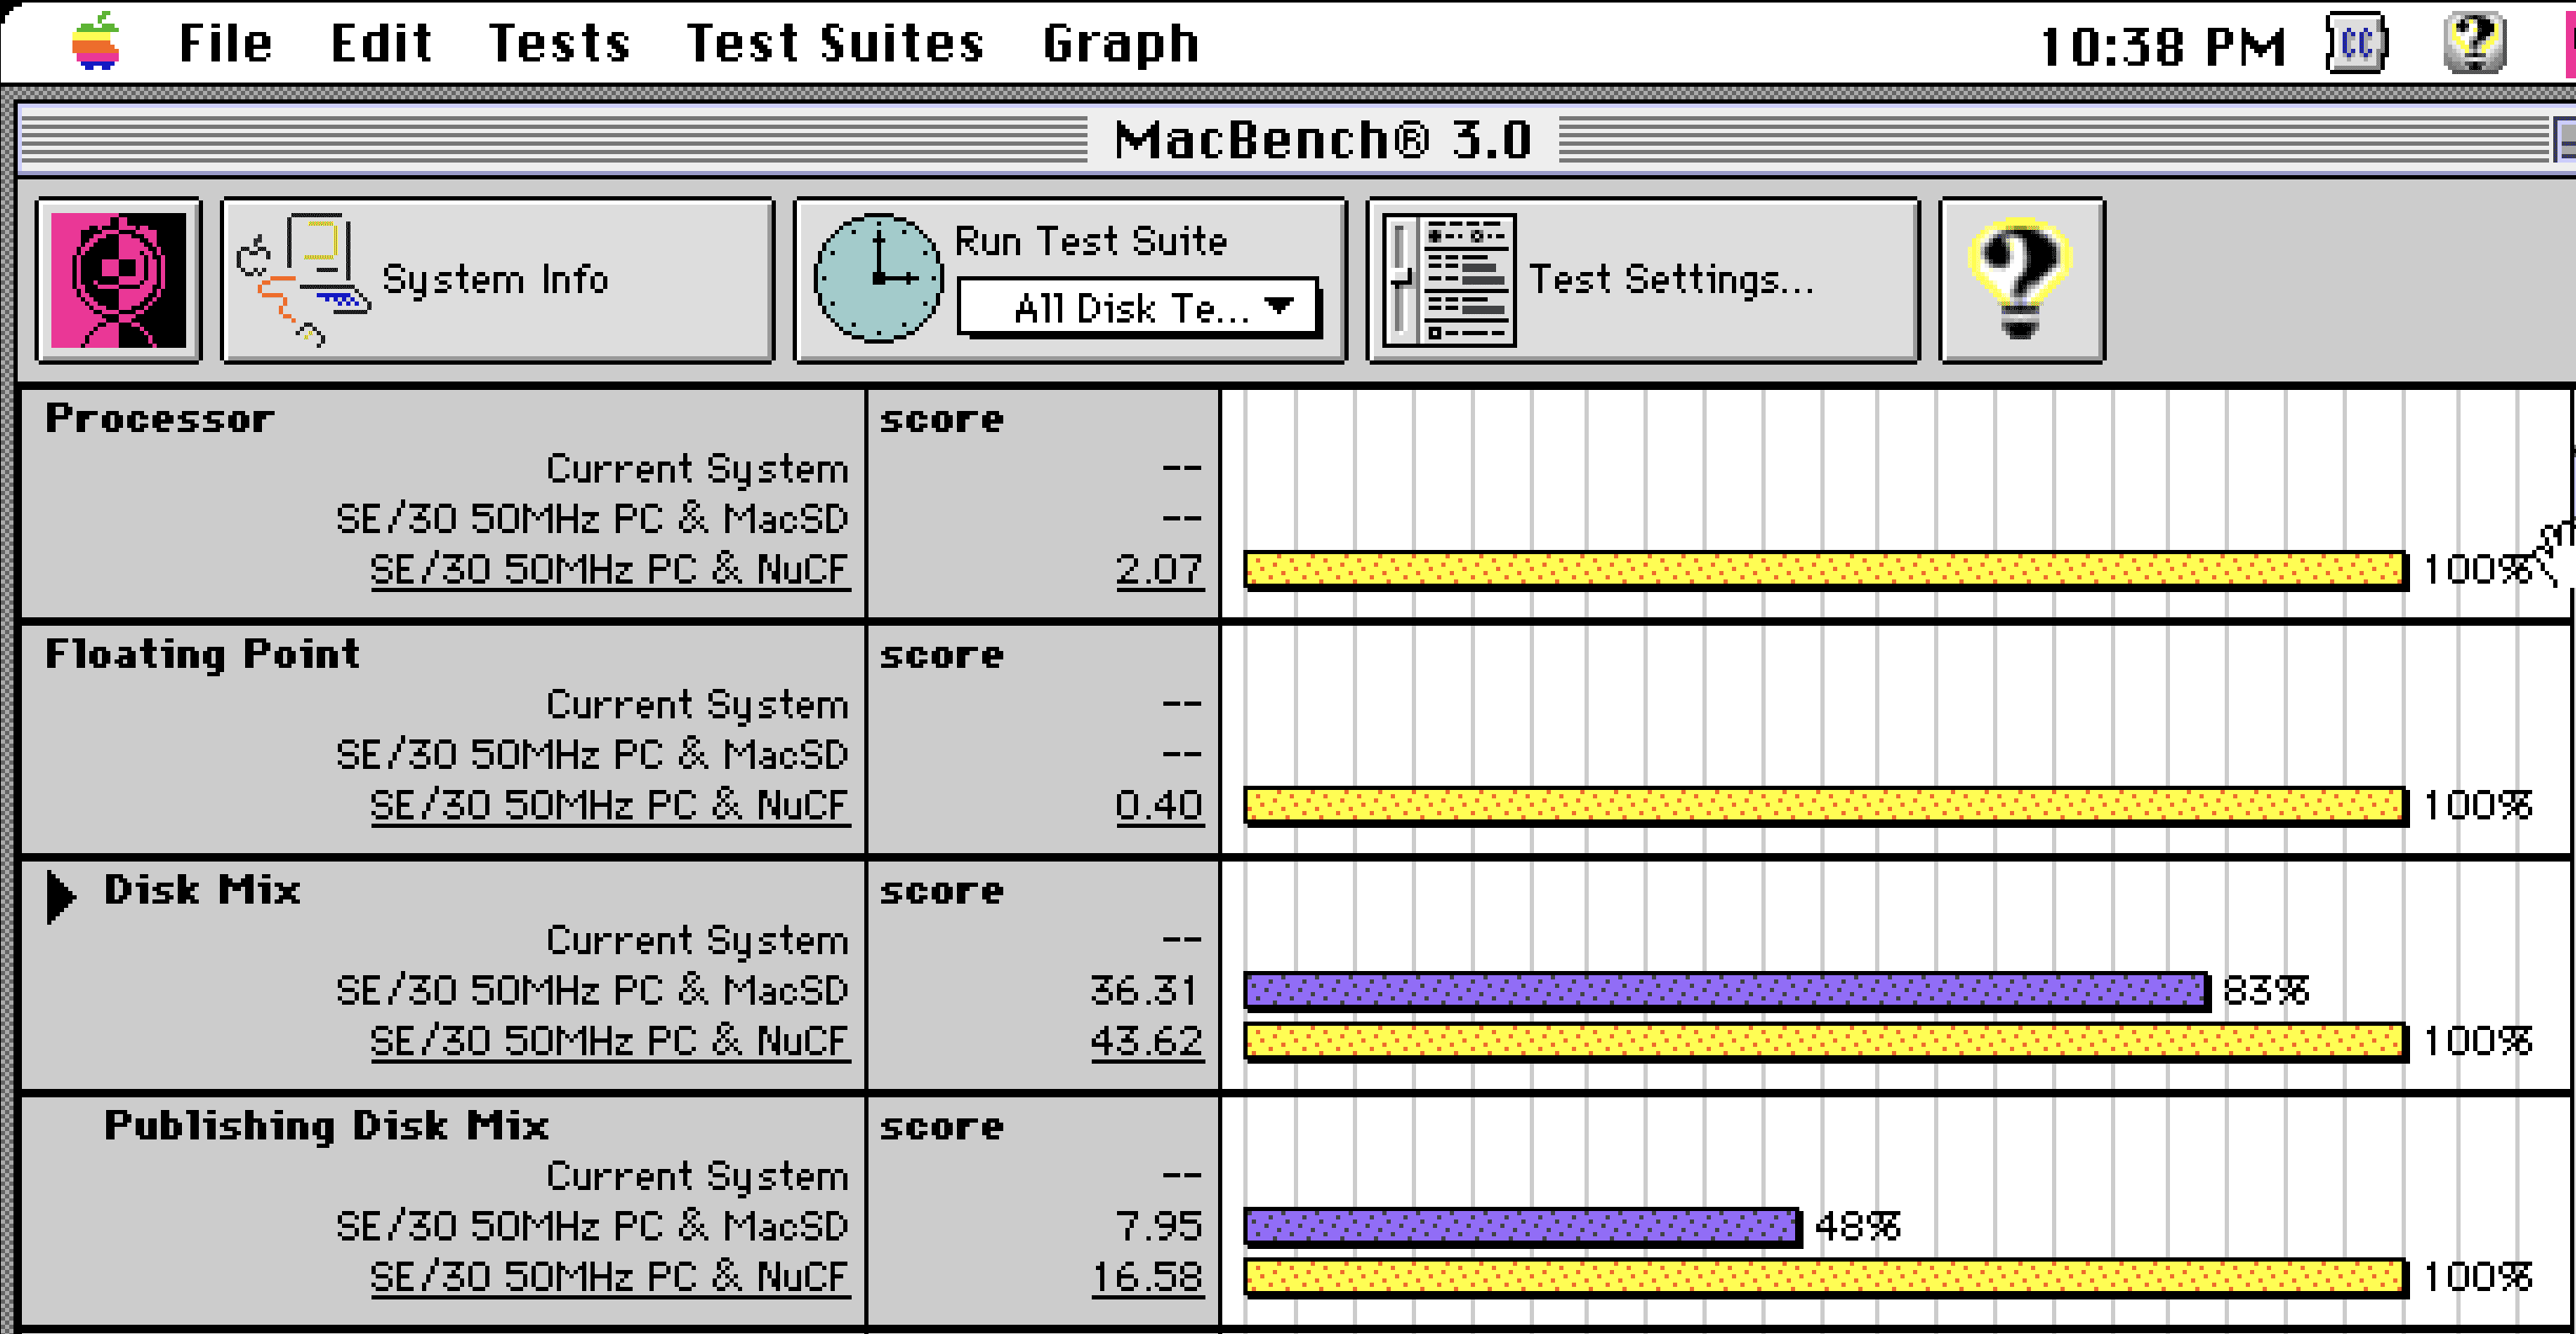
Task: Click the purple 83% Disk Mix bar
Action: [1727, 991]
